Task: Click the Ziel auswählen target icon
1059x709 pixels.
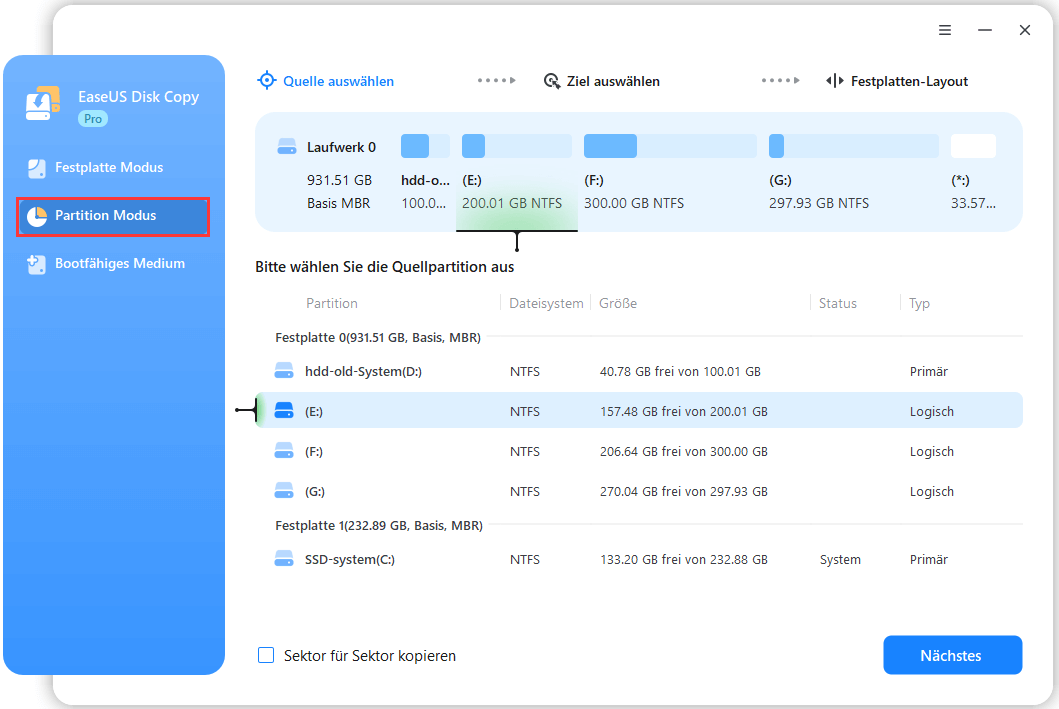Action: (x=552, y=81)
